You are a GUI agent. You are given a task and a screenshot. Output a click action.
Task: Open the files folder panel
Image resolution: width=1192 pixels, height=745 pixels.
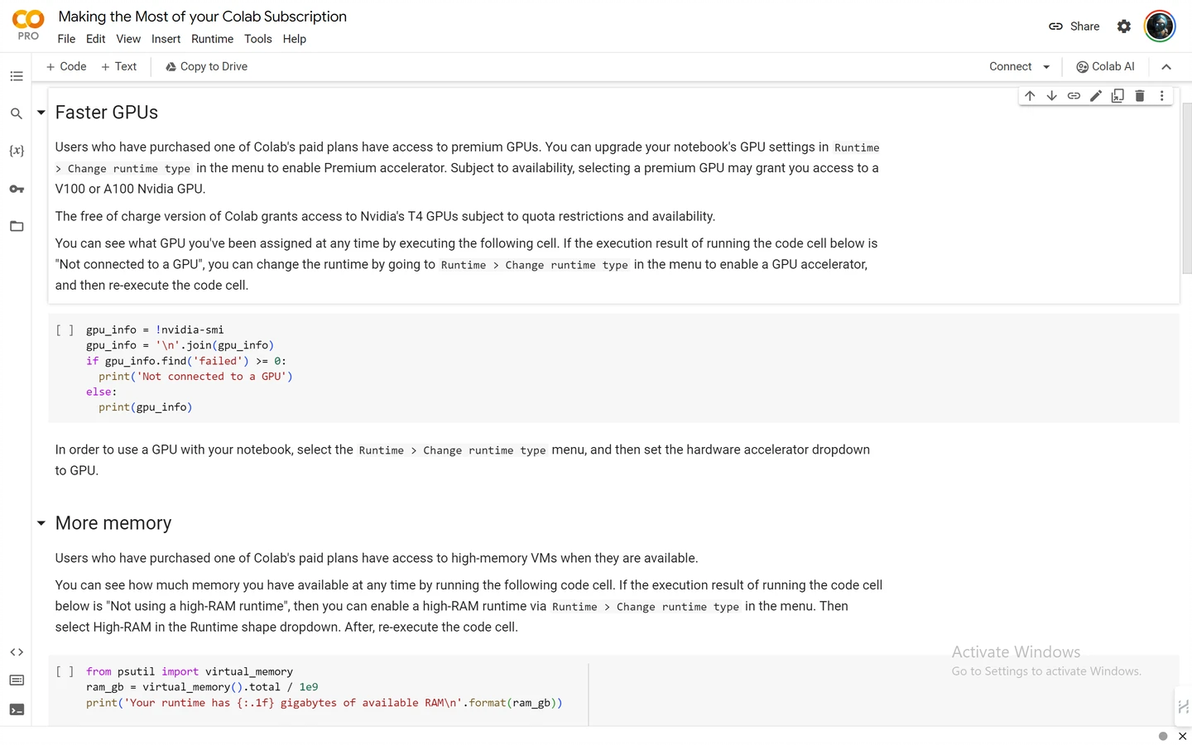tap(16, 226)
